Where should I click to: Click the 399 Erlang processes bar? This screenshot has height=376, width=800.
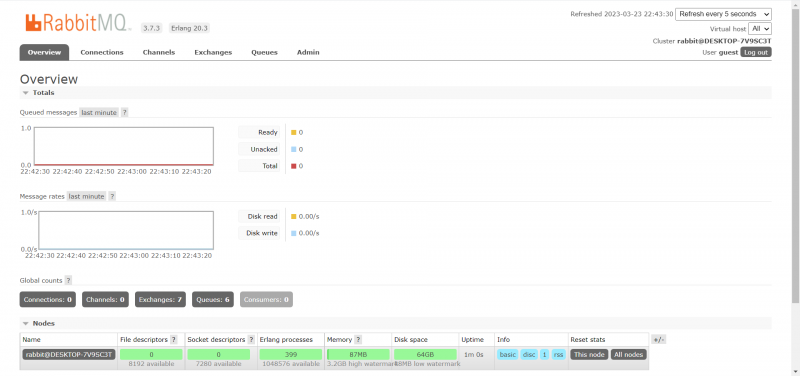click(291, 355)
